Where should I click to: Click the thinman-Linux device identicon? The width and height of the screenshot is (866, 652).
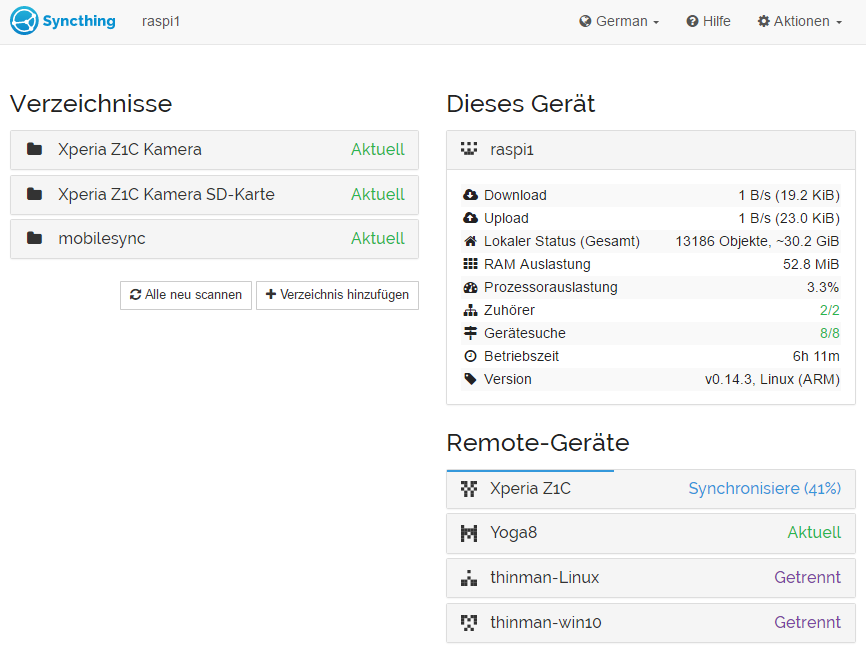pos(468,578)
